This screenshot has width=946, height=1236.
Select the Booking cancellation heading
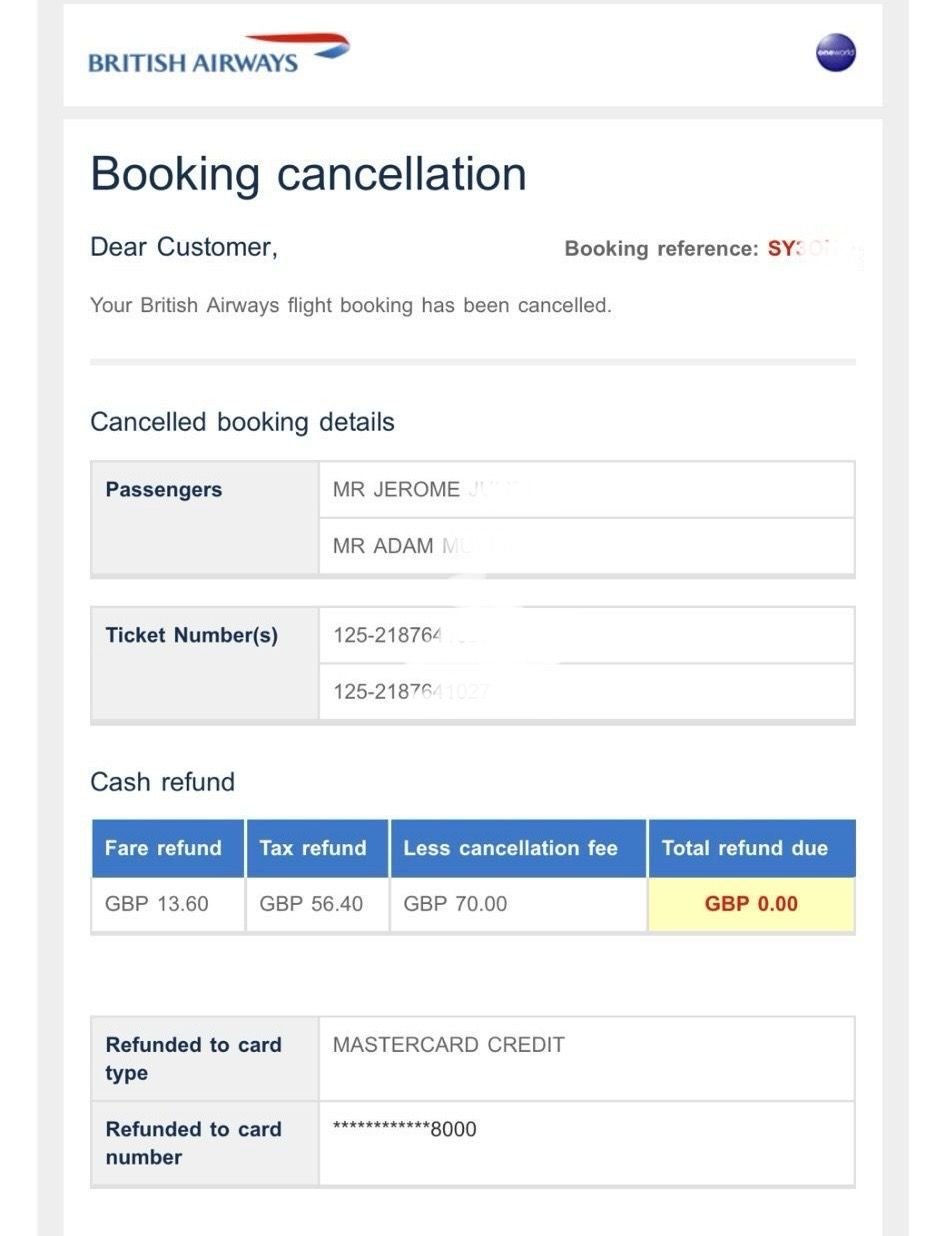point(308,174)
